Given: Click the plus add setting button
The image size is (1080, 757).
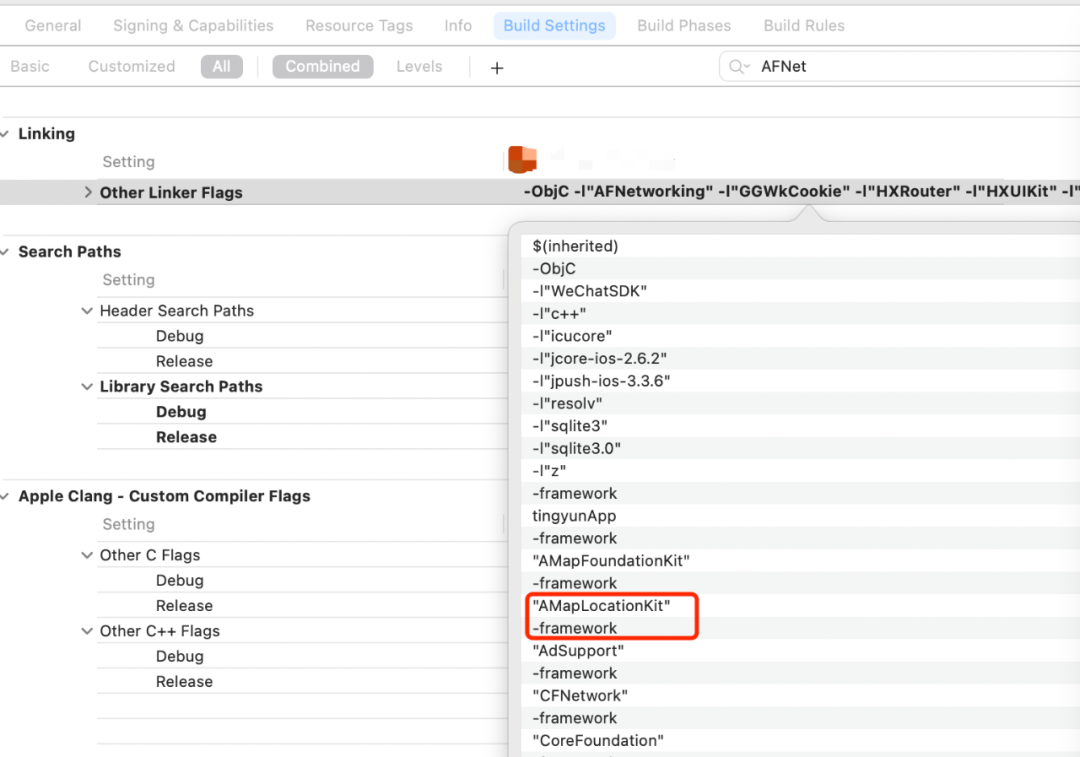Looking at the screenshot, I should point(497,68).
